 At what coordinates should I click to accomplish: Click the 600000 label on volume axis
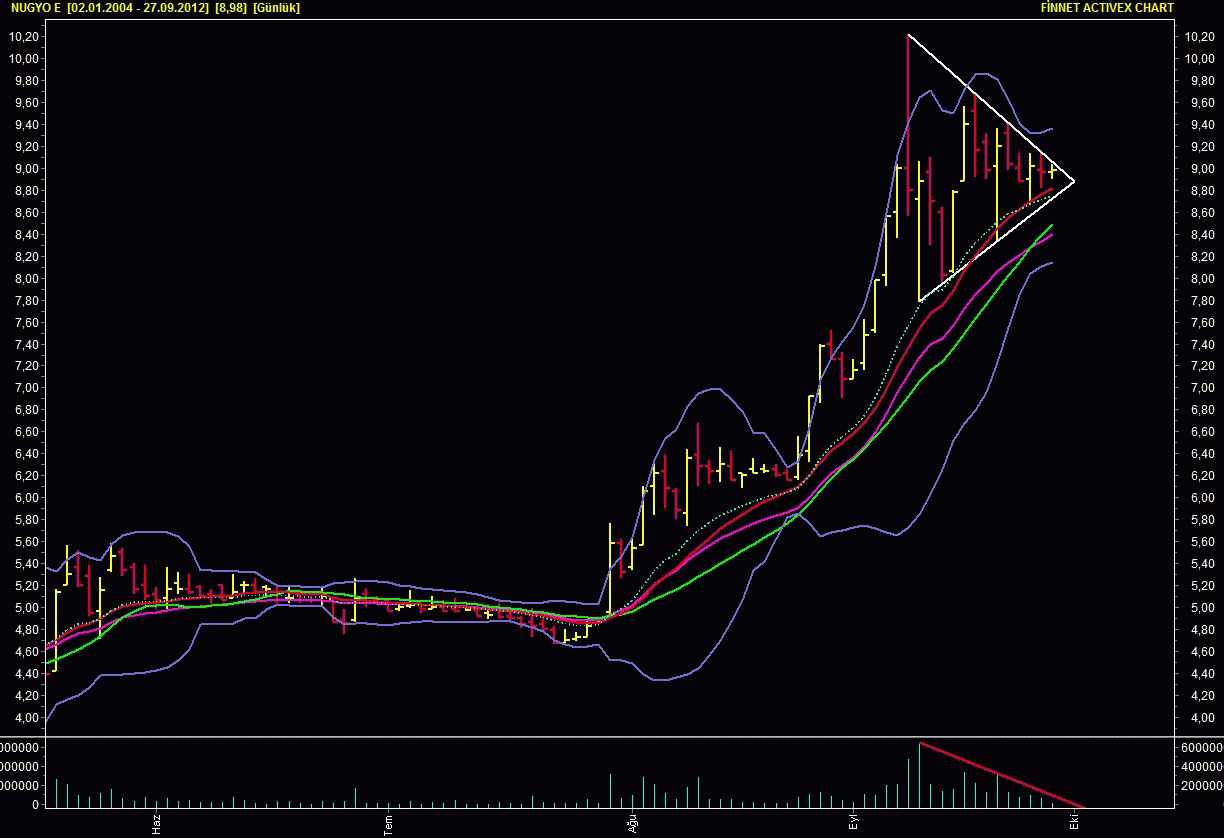[1201, 748]
